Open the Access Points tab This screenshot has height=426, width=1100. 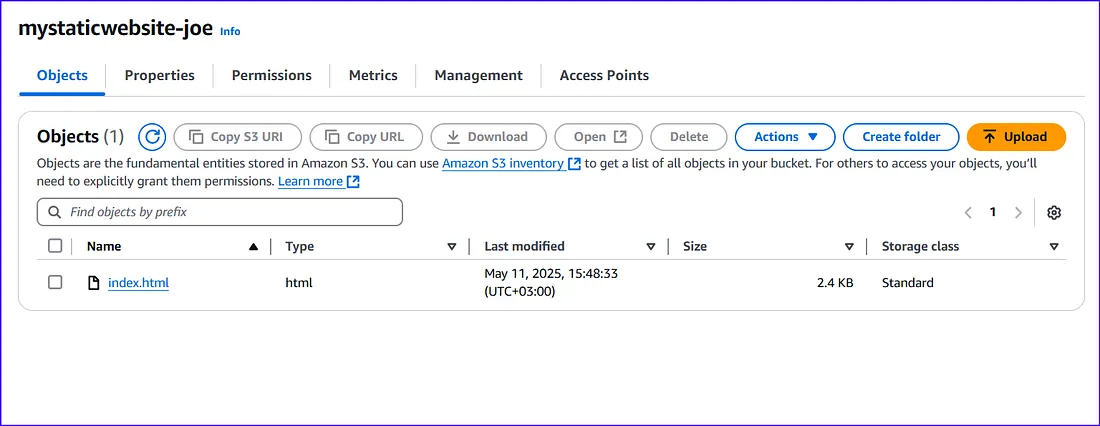pyautogui.click(x=604, y=76)
